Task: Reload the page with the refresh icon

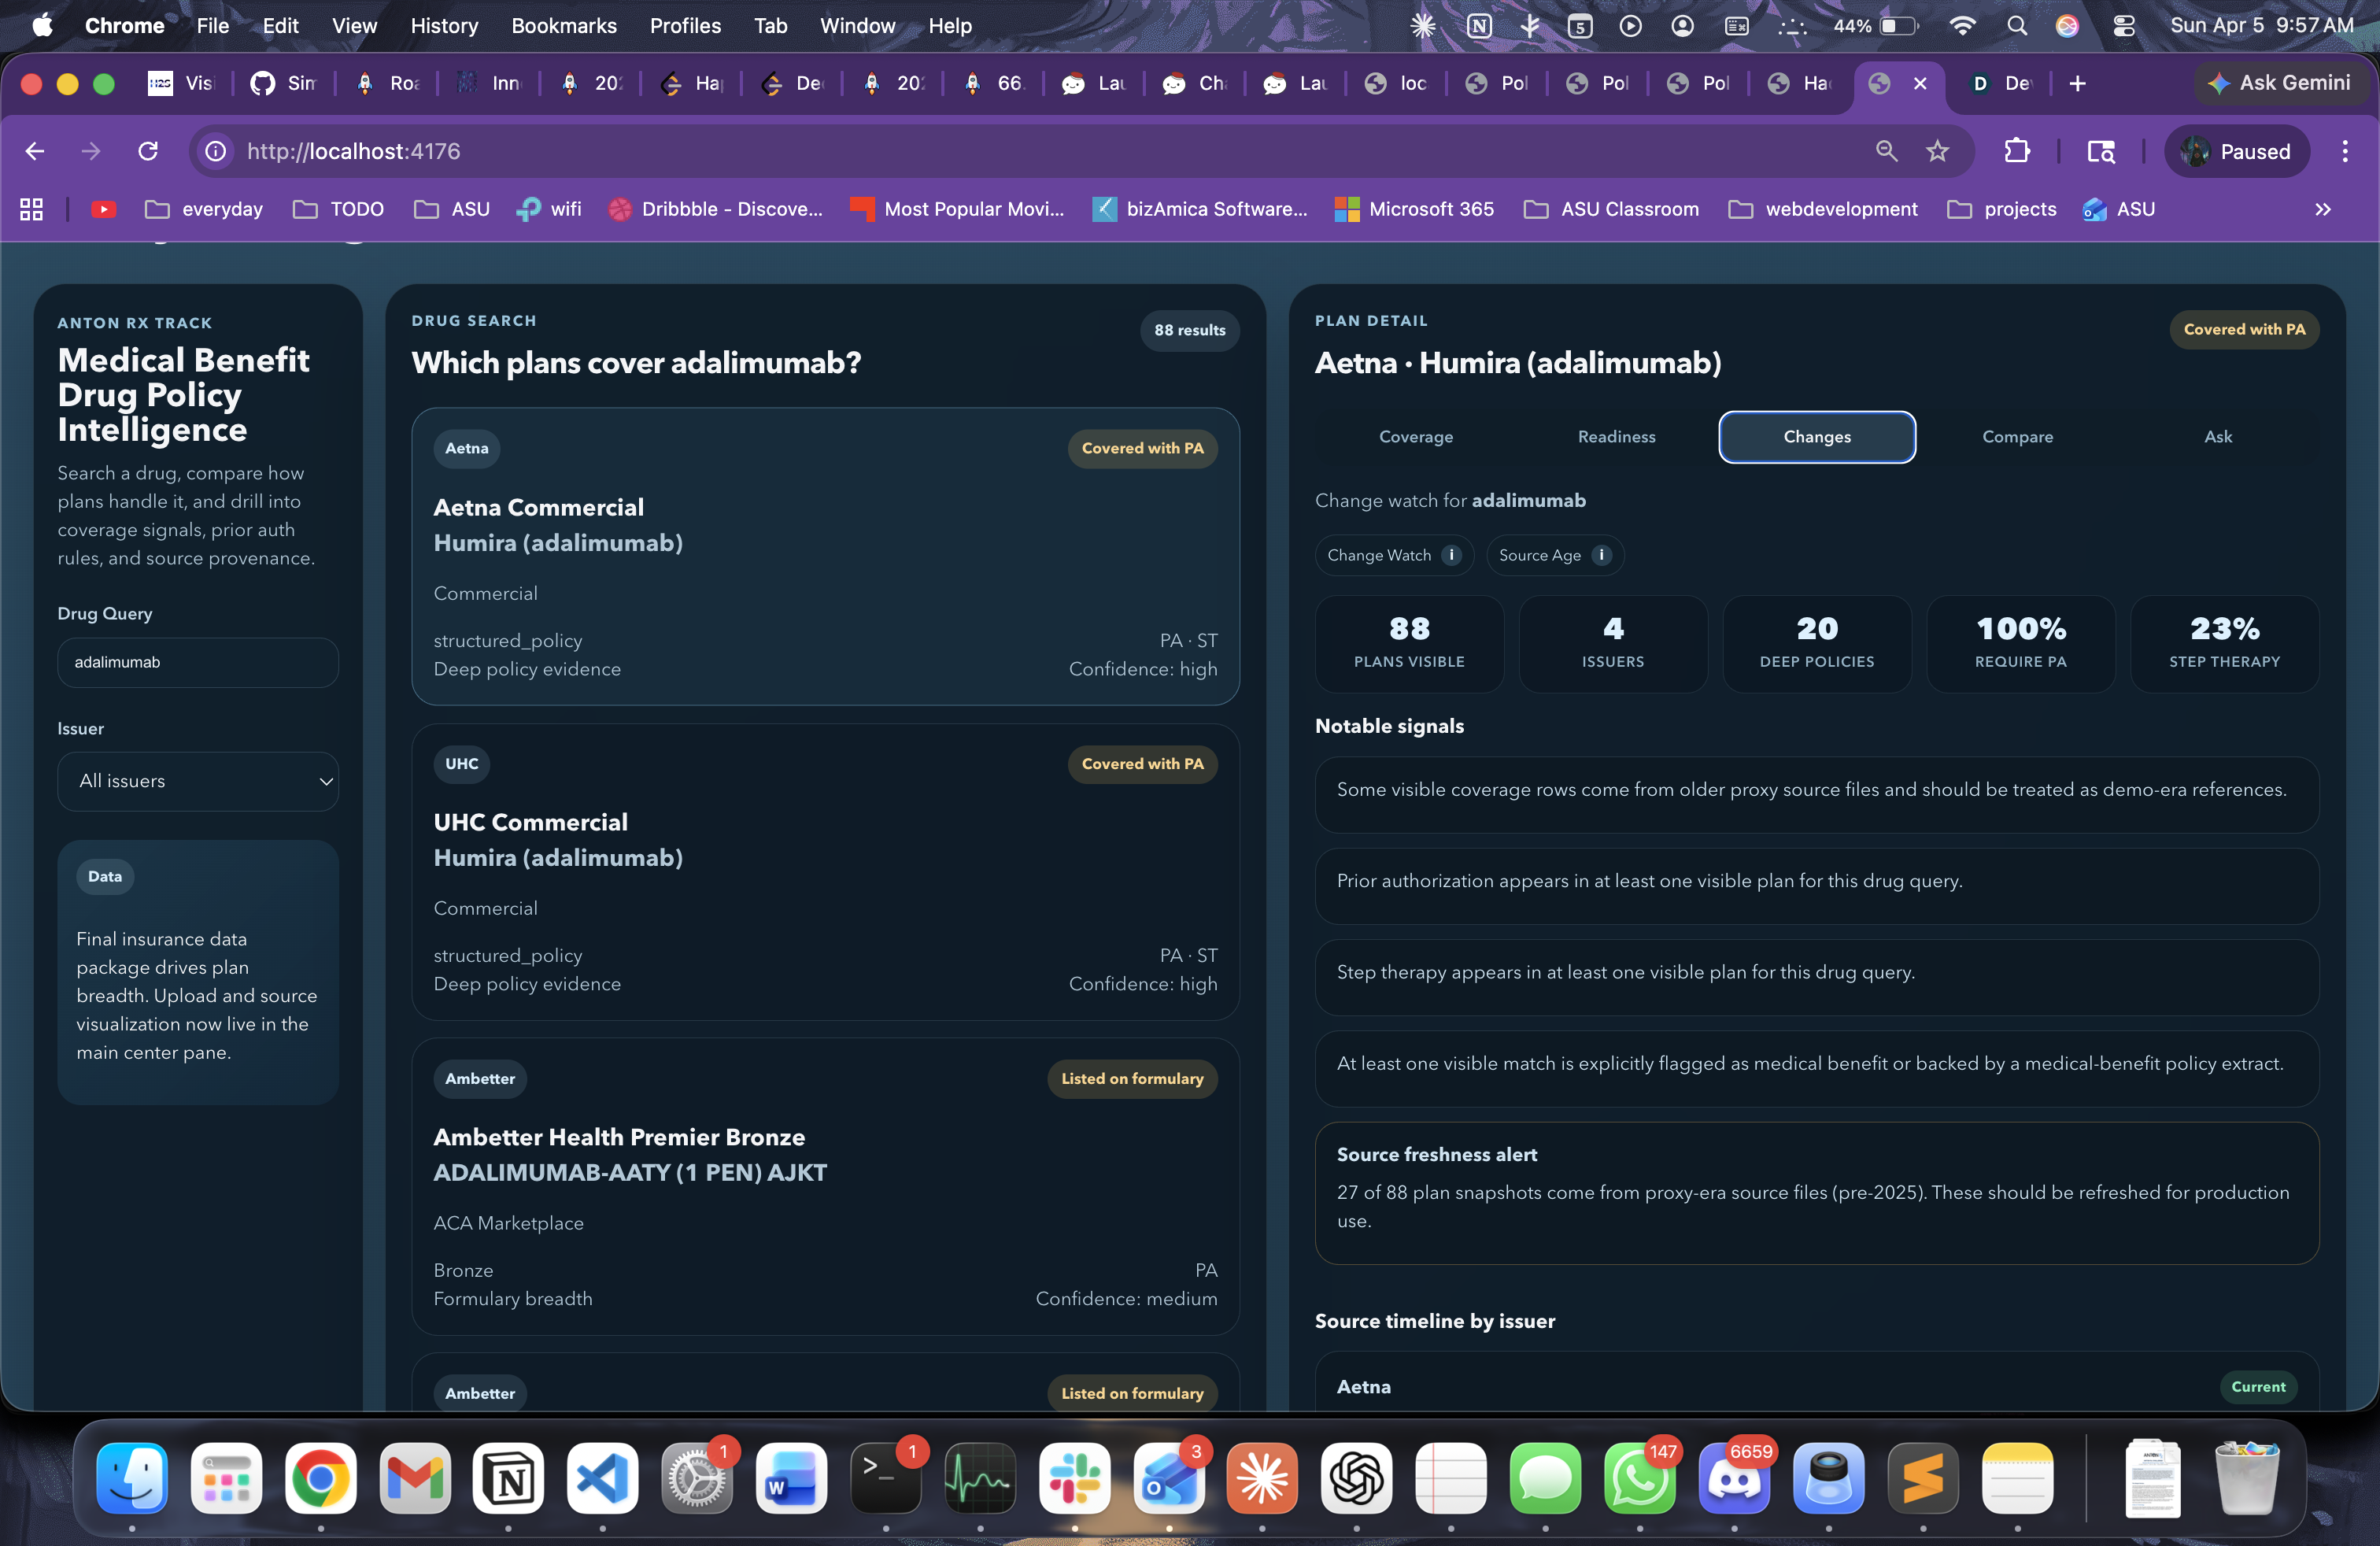Action: point(148,151)
